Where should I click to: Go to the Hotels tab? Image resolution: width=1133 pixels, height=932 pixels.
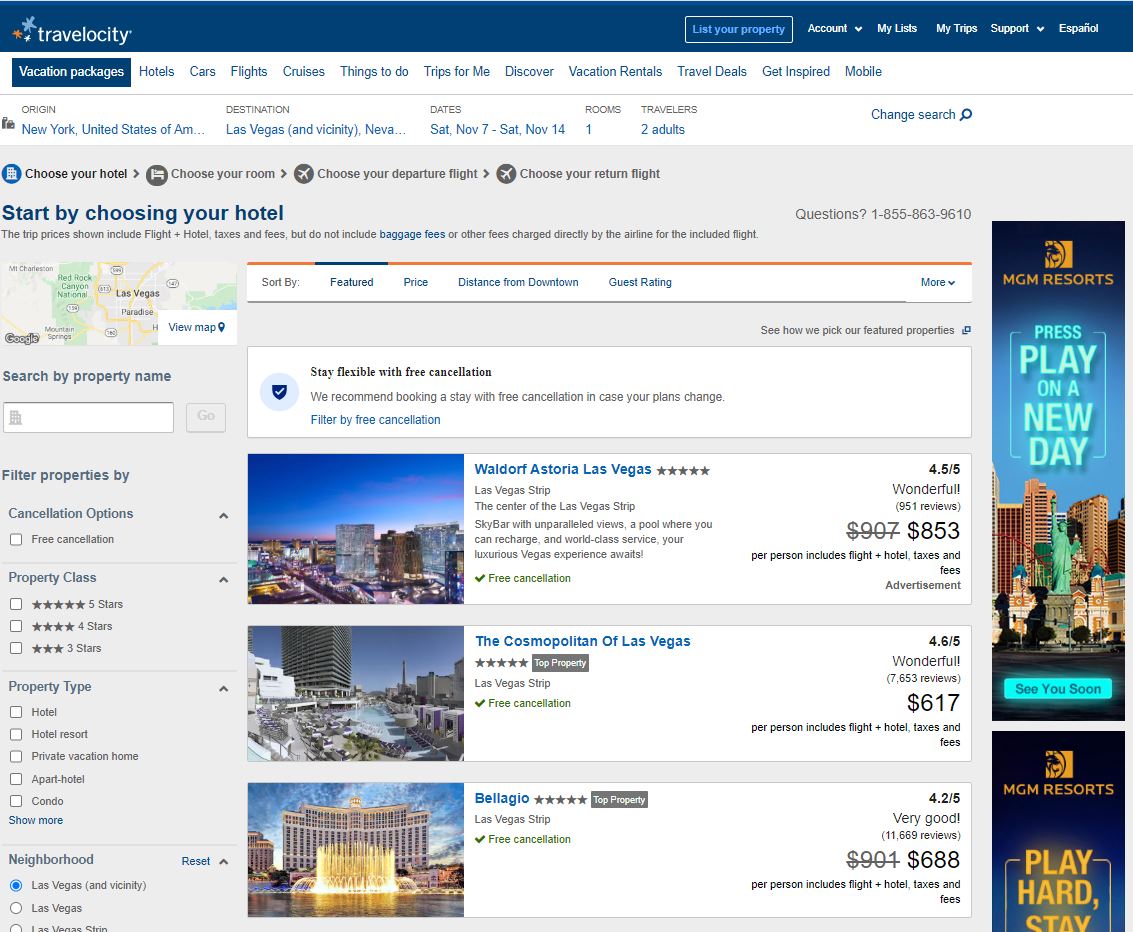click(x=157, y=72)
